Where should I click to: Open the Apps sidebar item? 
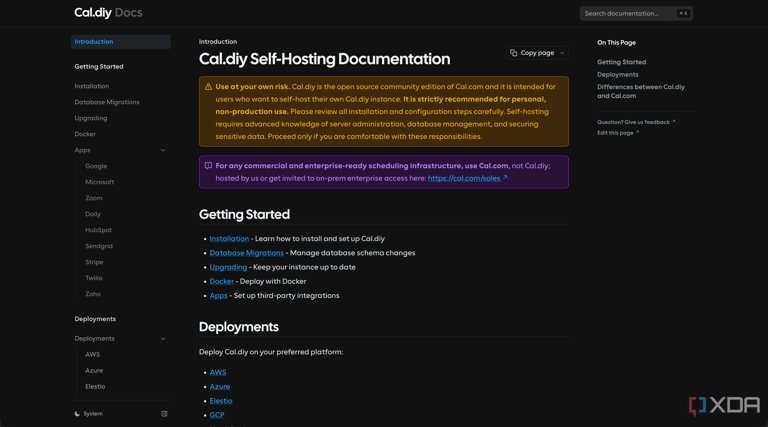(82, 150)
